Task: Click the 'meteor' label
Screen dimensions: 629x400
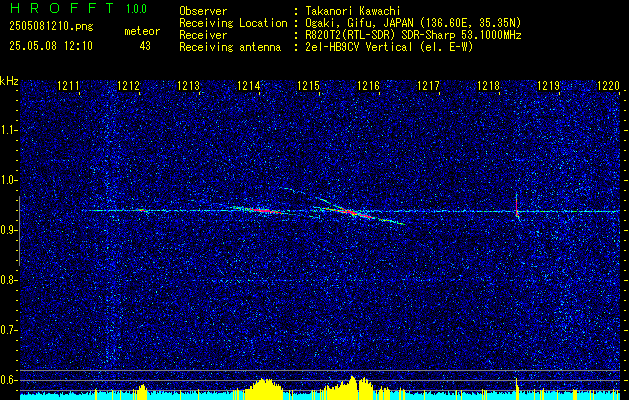Action: (142, 31)
